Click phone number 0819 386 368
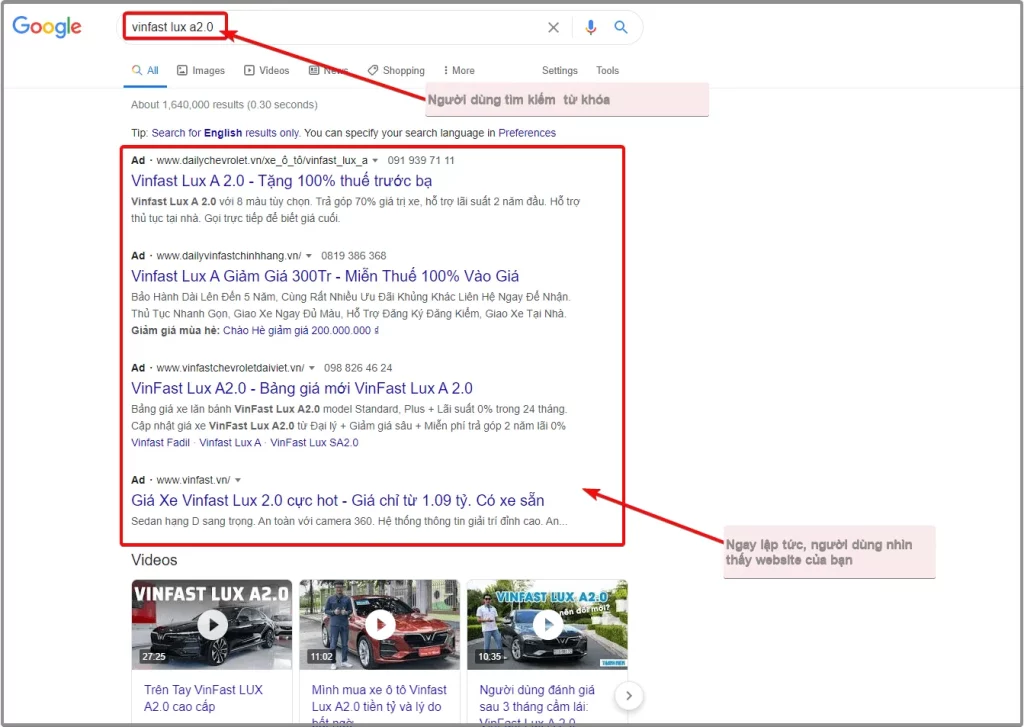 click(x=353, y=256)
